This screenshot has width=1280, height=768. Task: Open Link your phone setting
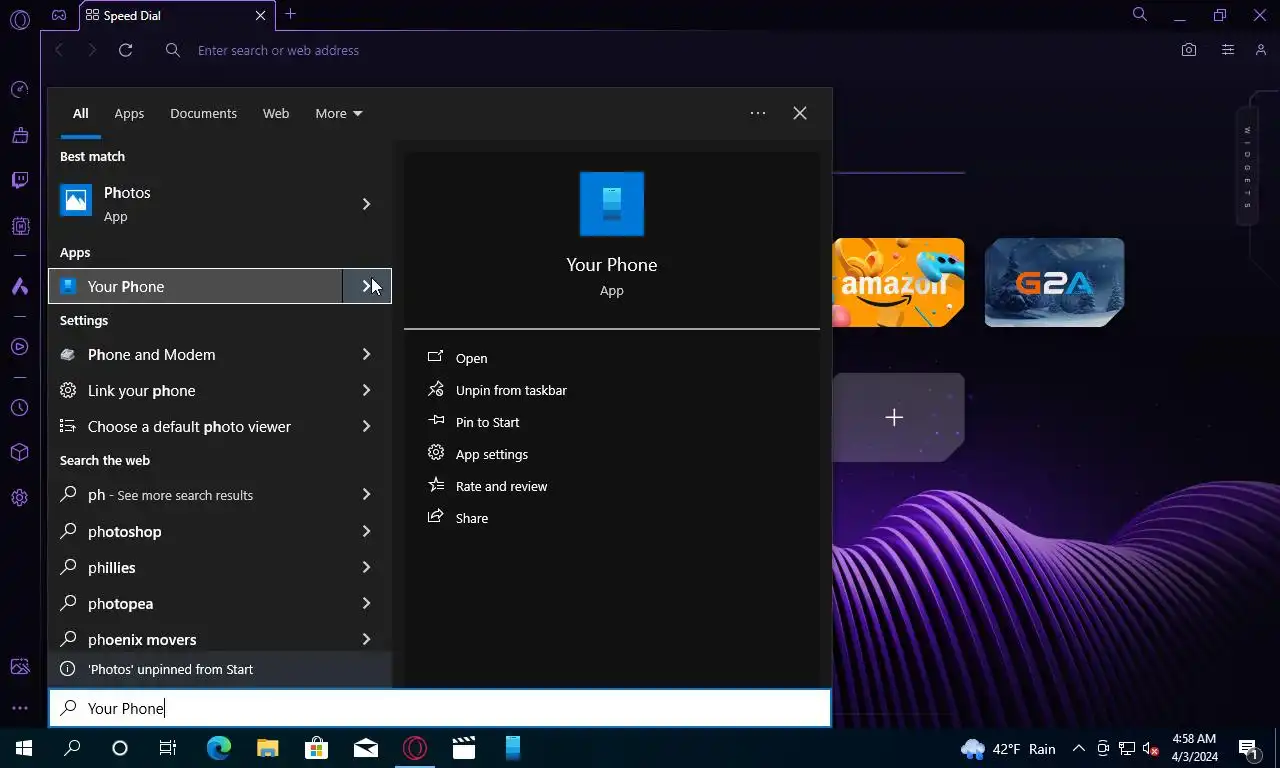tap(195, 390)
